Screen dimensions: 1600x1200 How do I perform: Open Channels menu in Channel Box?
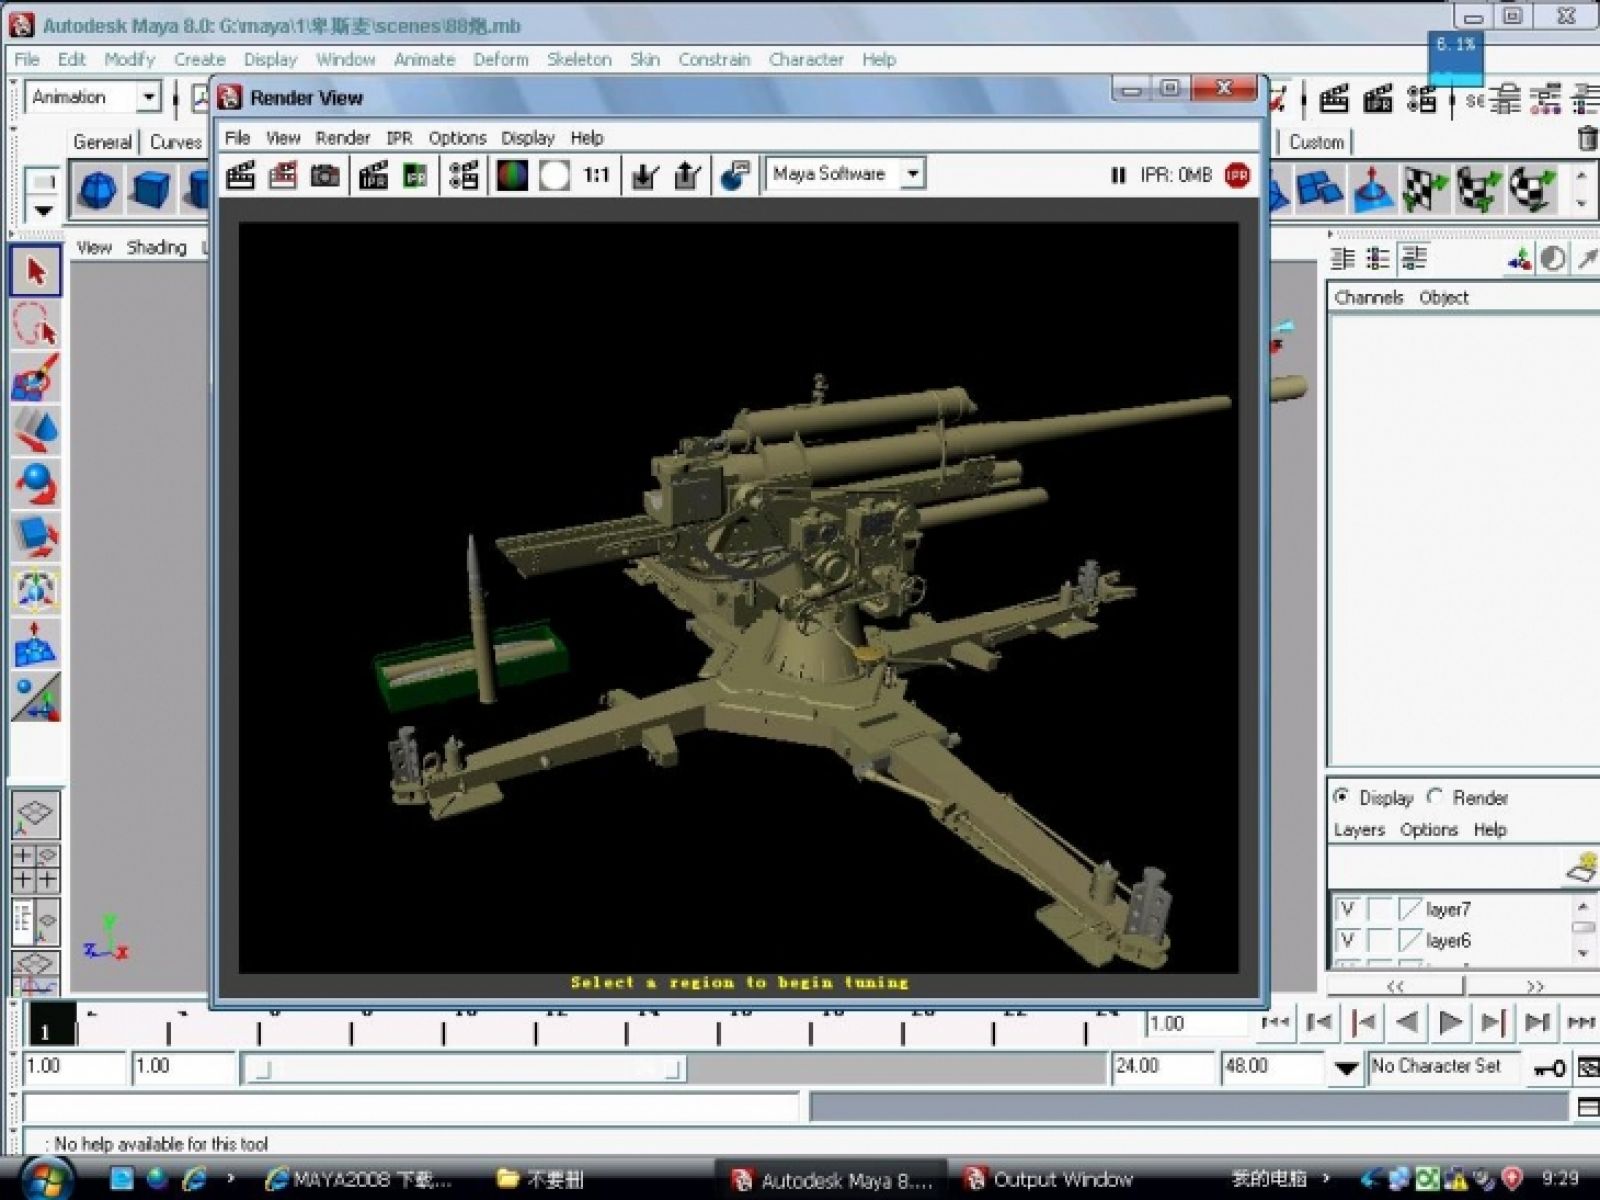(x=1368, y=297)
